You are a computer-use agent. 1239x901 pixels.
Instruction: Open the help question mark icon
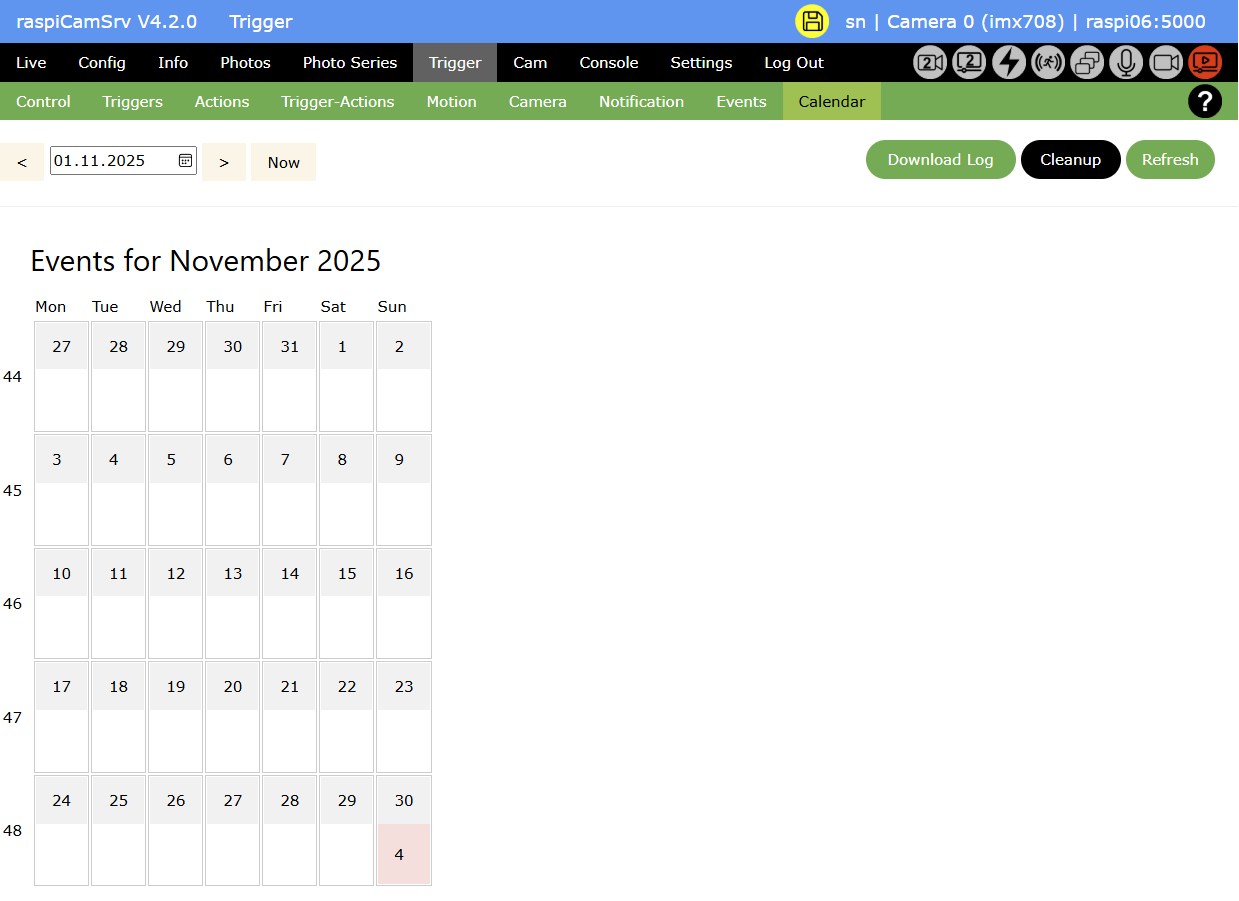point(1204,101)
